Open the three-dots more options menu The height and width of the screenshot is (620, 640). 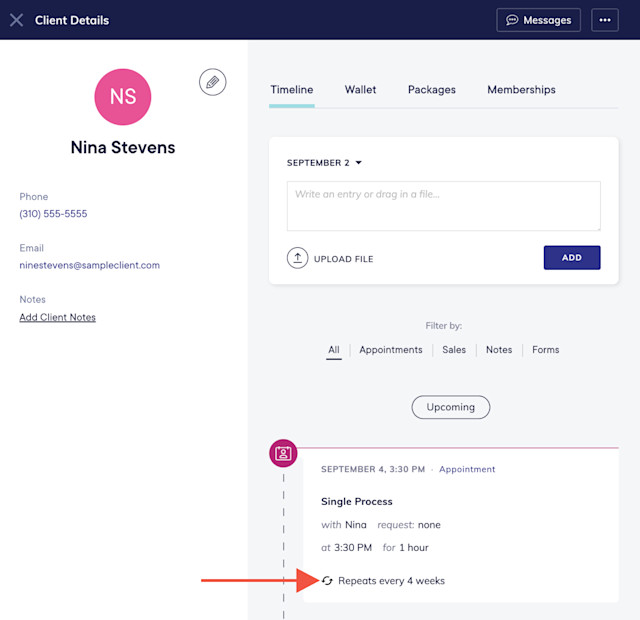tap(604, 20)
